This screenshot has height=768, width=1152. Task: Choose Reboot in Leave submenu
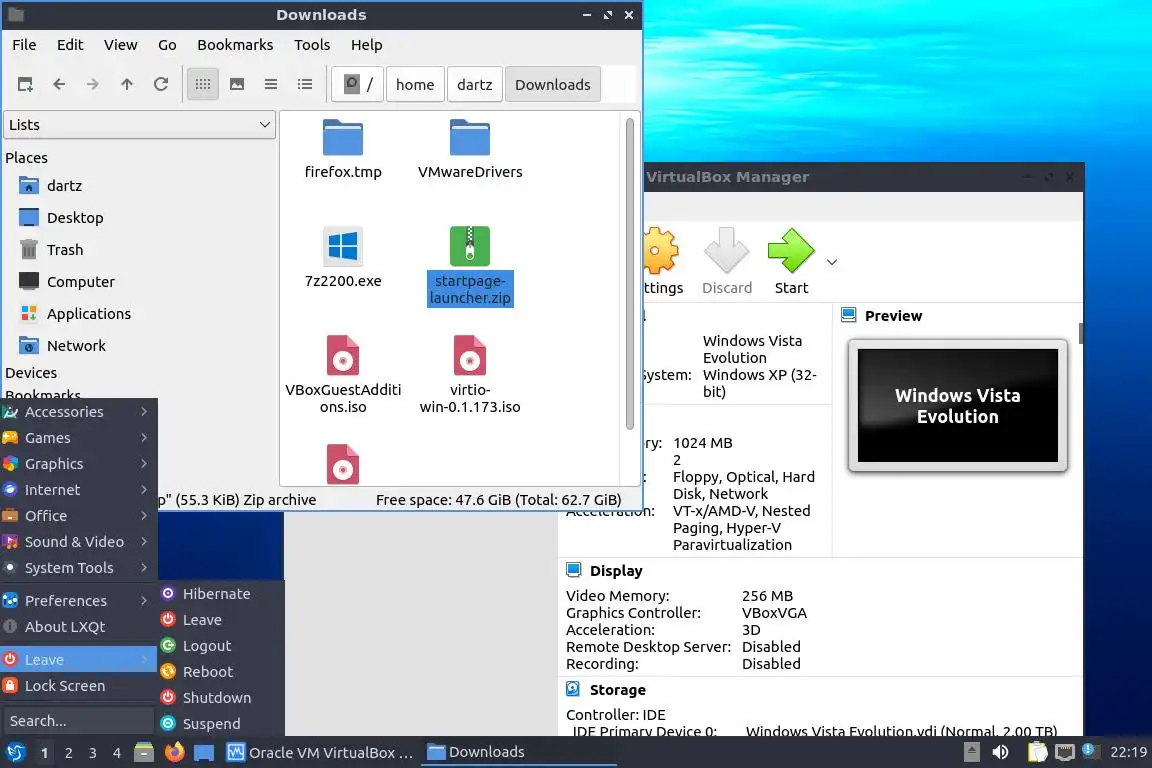pos(221,672)
